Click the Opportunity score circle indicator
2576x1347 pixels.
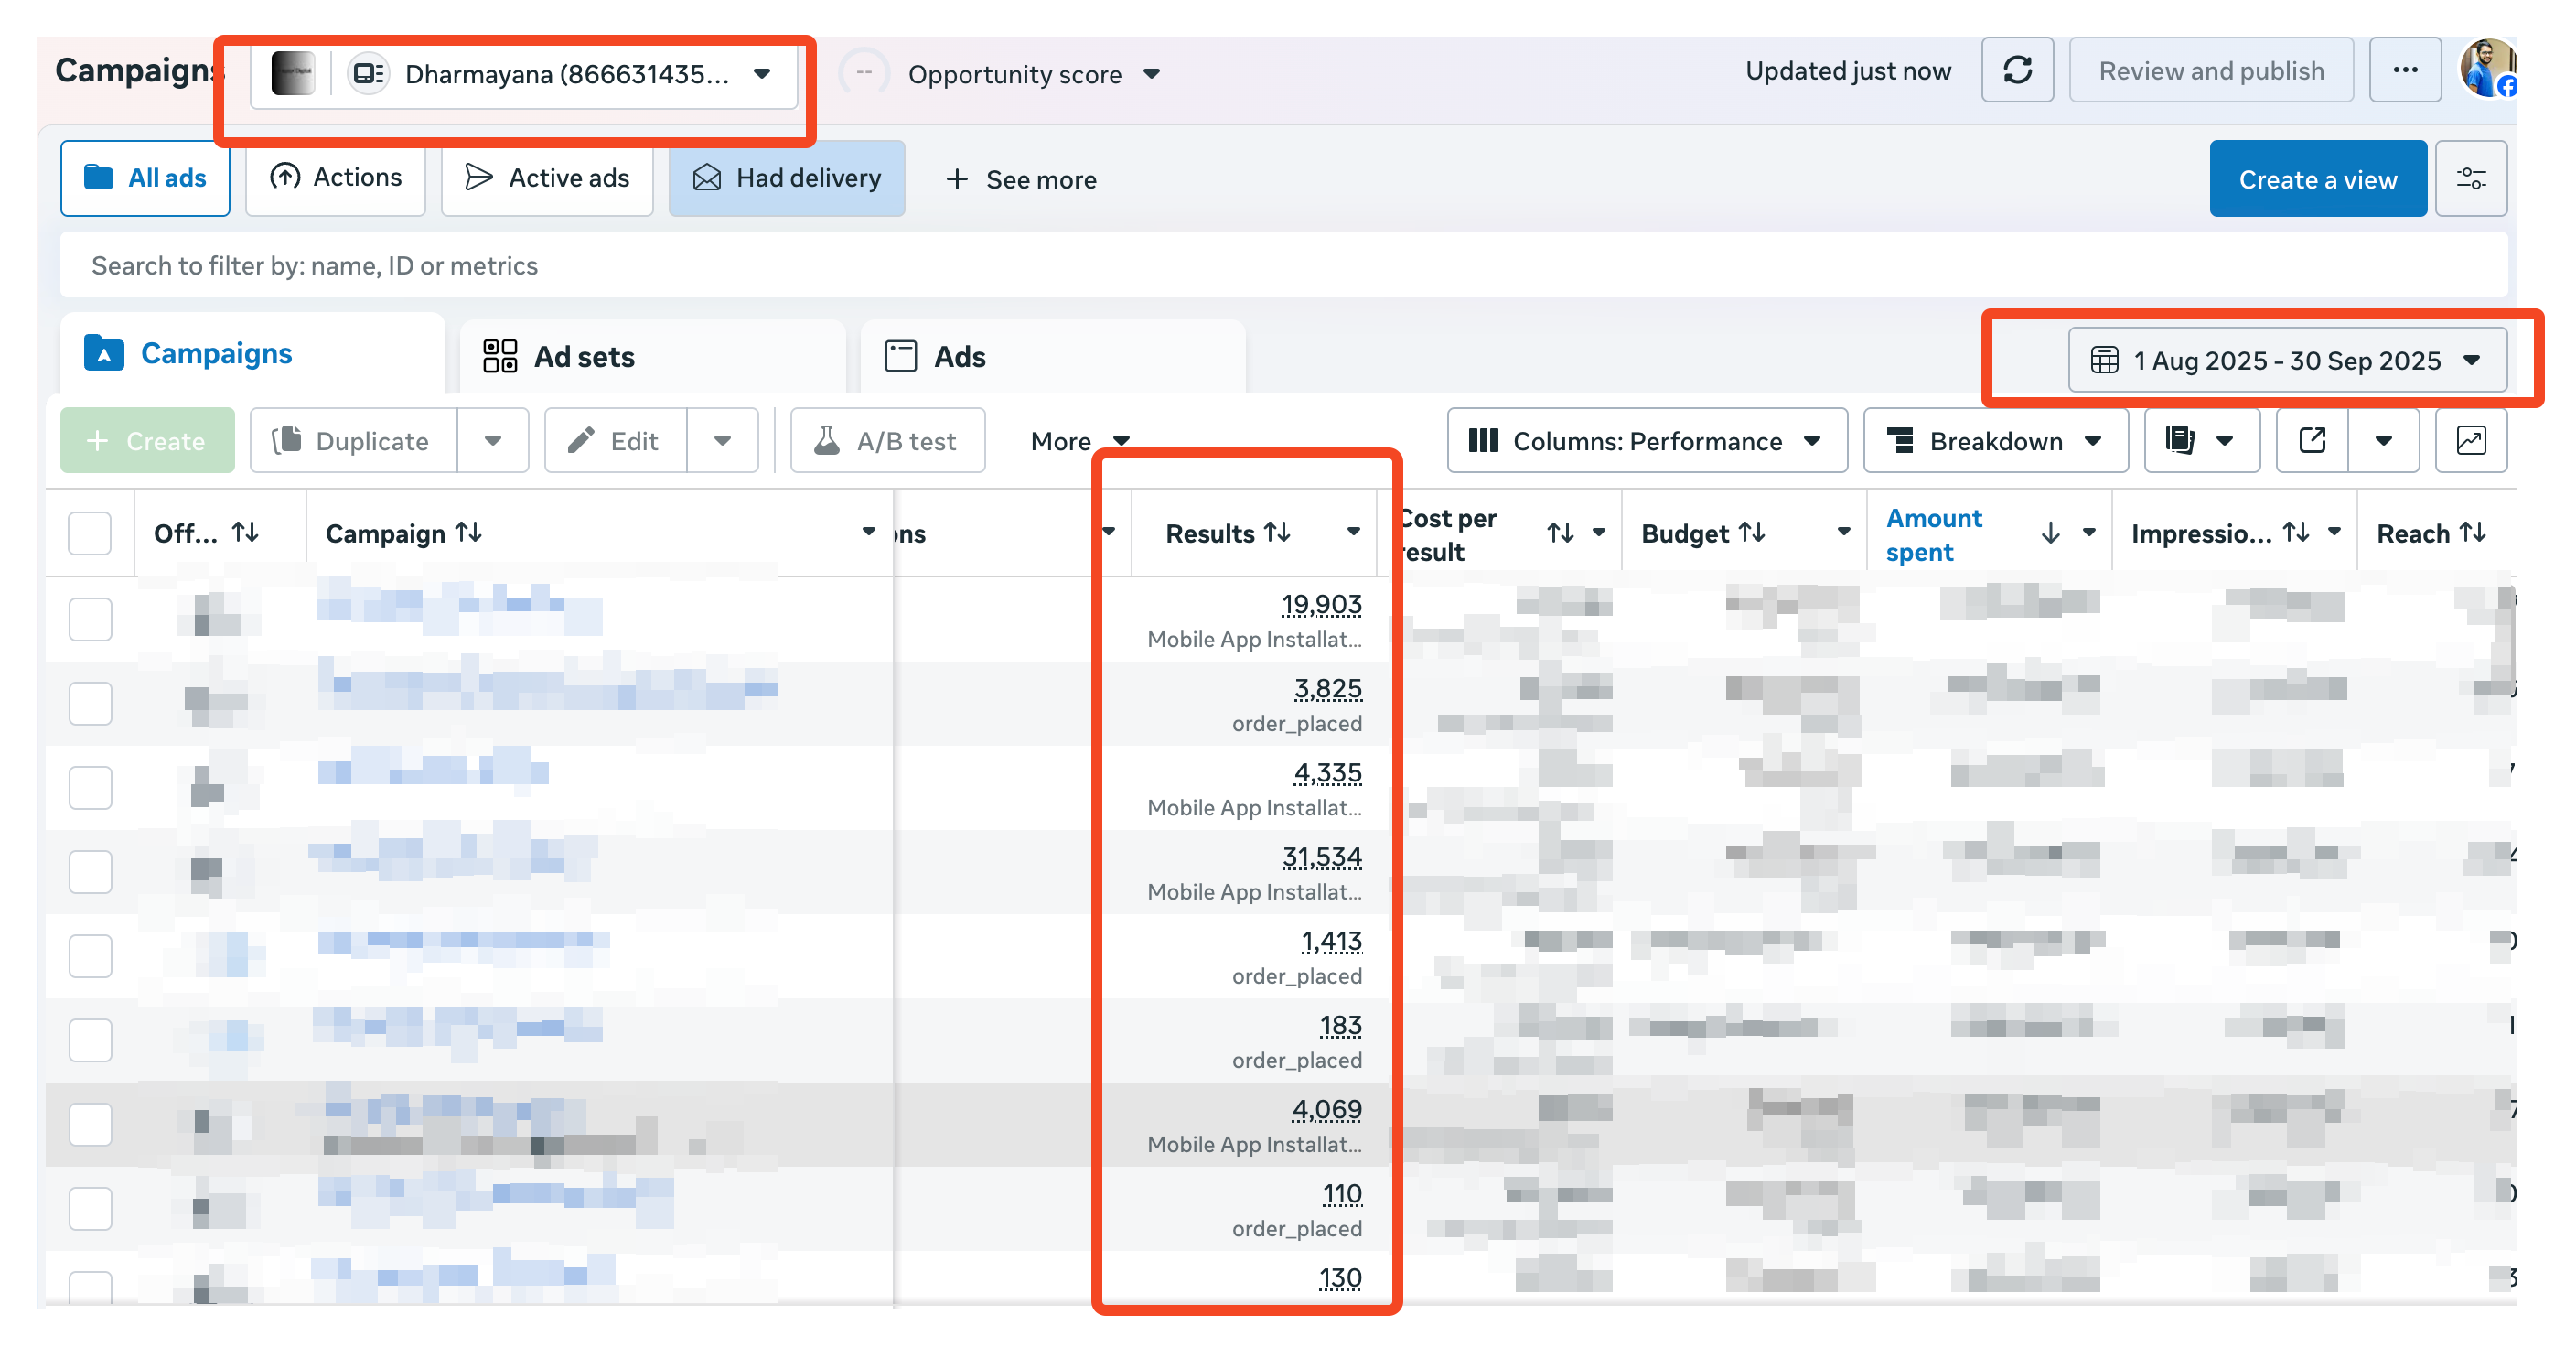click(x=864, y=73)
